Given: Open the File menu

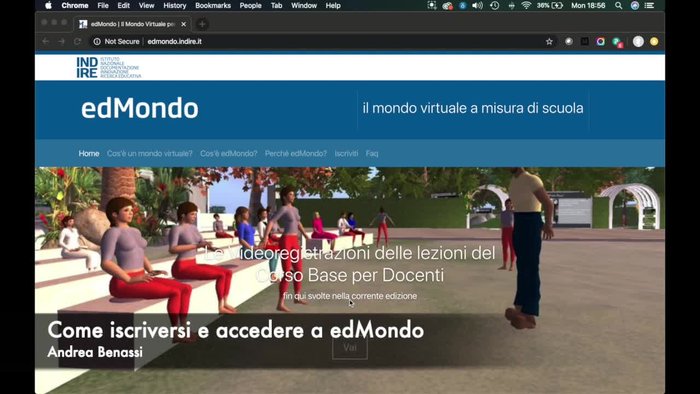Looking at the screenshot, I should [x=103, y=5].
